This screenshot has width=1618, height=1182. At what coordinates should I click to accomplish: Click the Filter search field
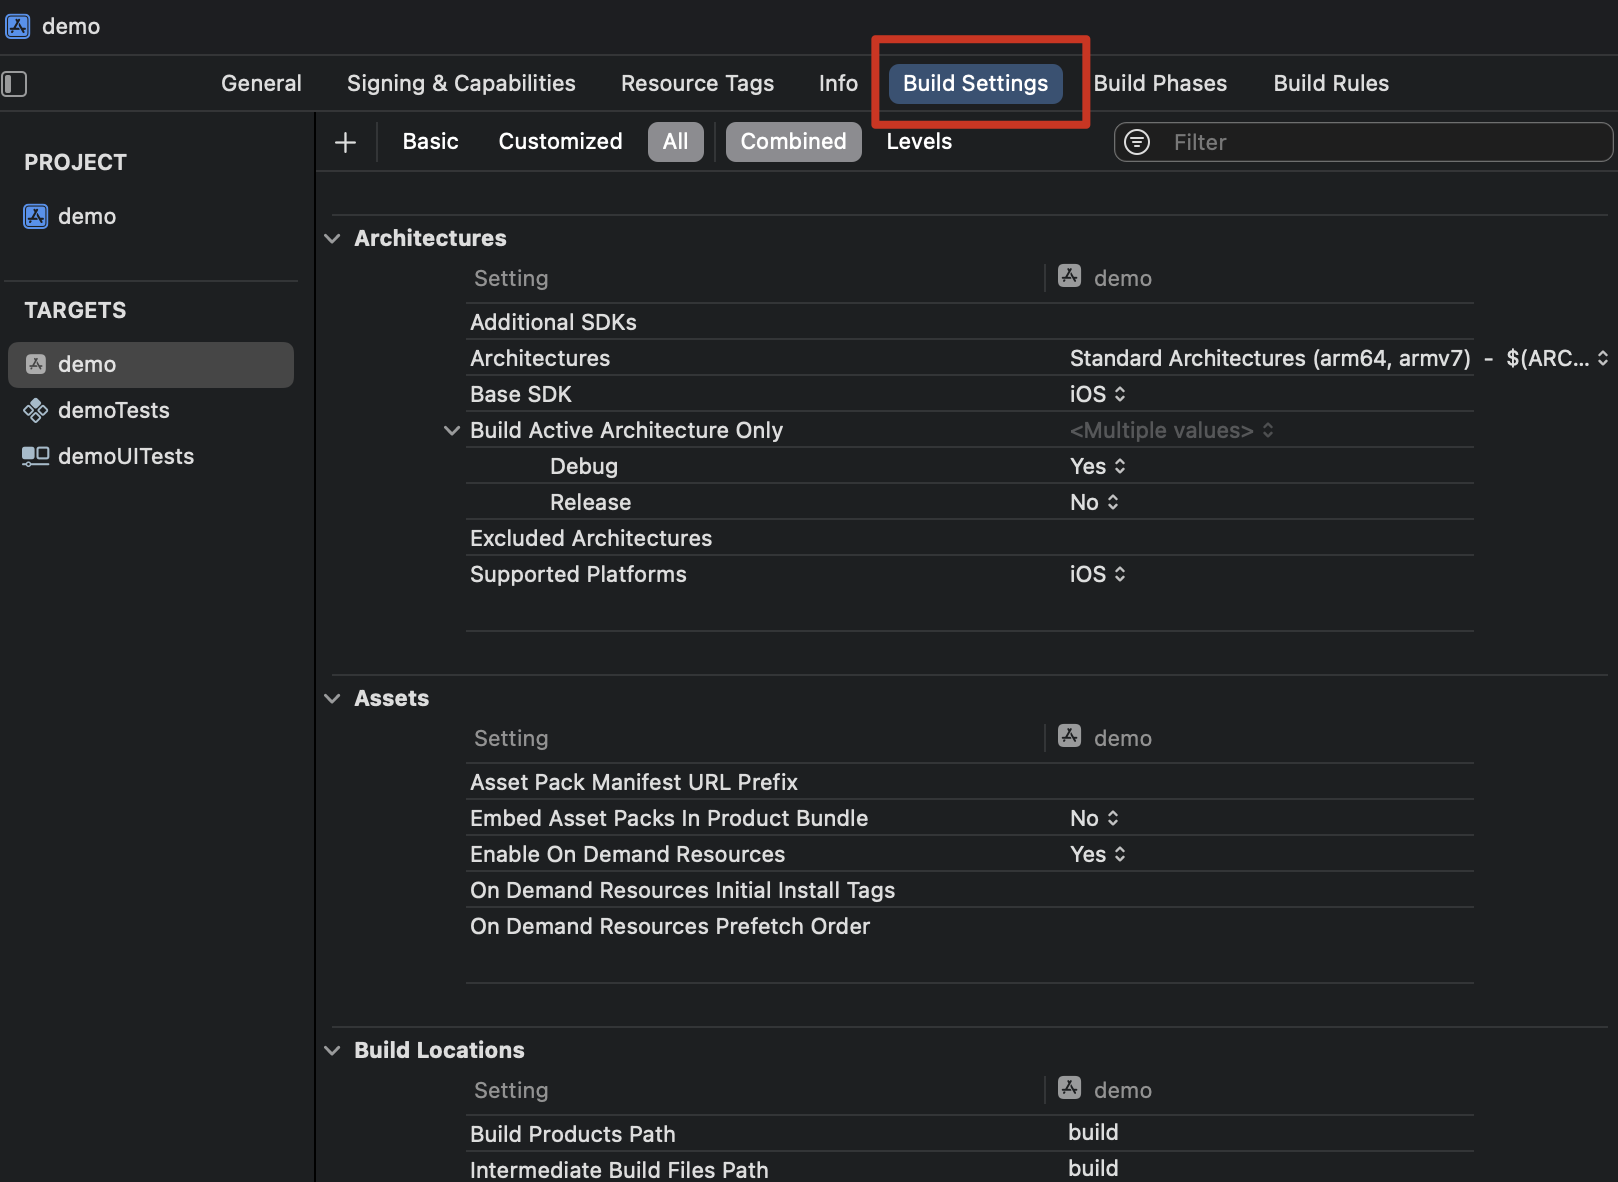(1363, 142)
